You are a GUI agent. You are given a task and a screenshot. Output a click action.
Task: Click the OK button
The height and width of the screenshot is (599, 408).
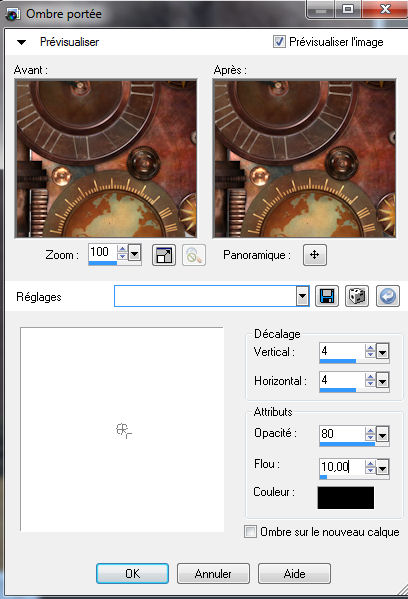click(132, 573)
